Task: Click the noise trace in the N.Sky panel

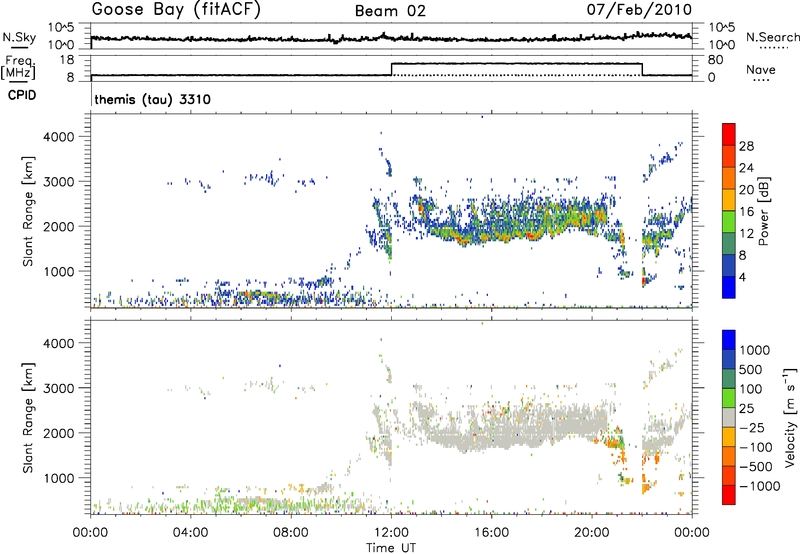Action: 391,38
